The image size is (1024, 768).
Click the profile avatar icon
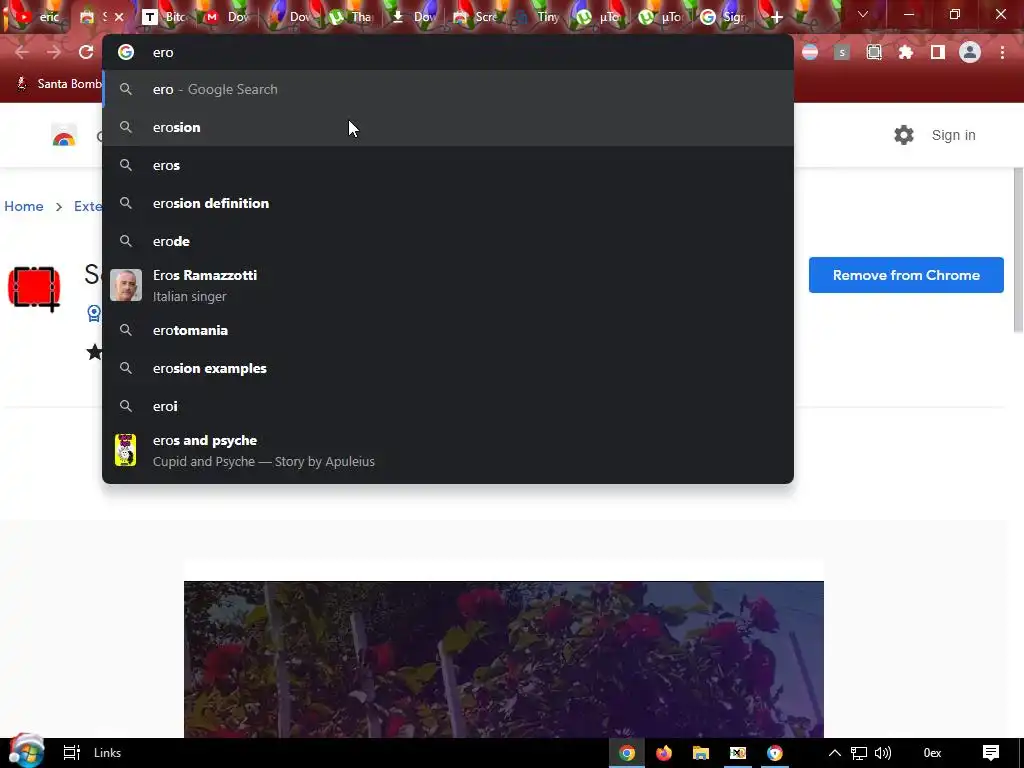pos(970,52)
